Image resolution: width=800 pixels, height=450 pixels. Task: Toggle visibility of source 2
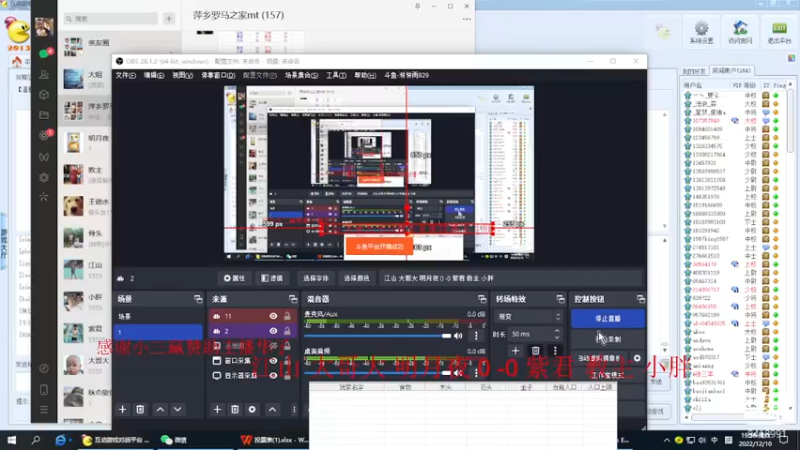coord(273,331)
